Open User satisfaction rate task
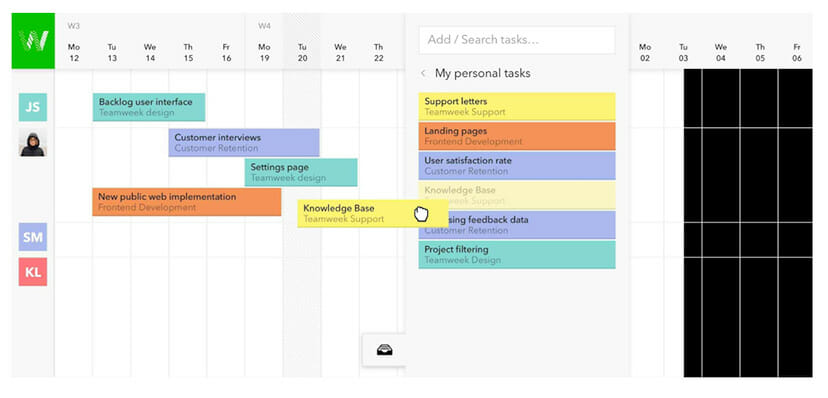The height and width of the screenshot is (398, 828). (x=517, y=166)
